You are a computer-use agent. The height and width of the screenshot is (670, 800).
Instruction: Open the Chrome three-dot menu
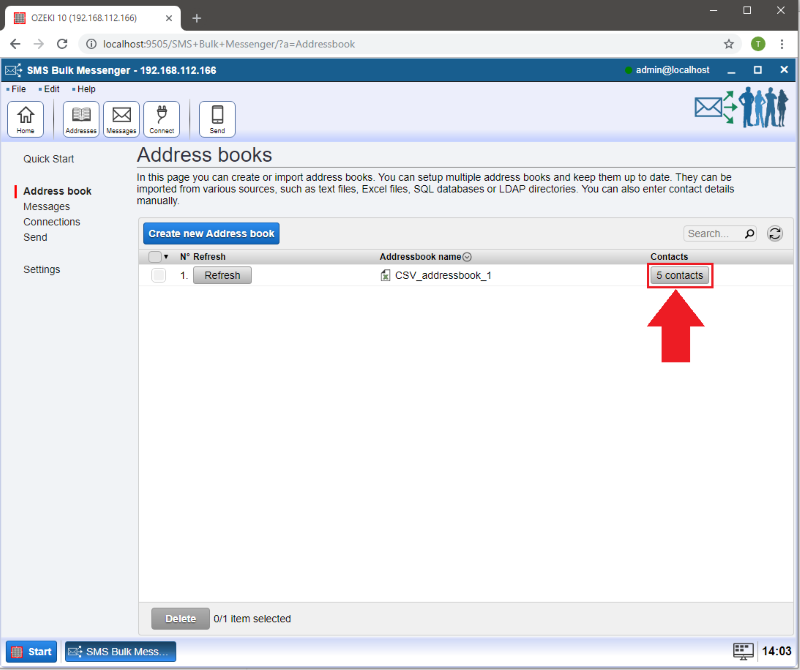[781, 44]
